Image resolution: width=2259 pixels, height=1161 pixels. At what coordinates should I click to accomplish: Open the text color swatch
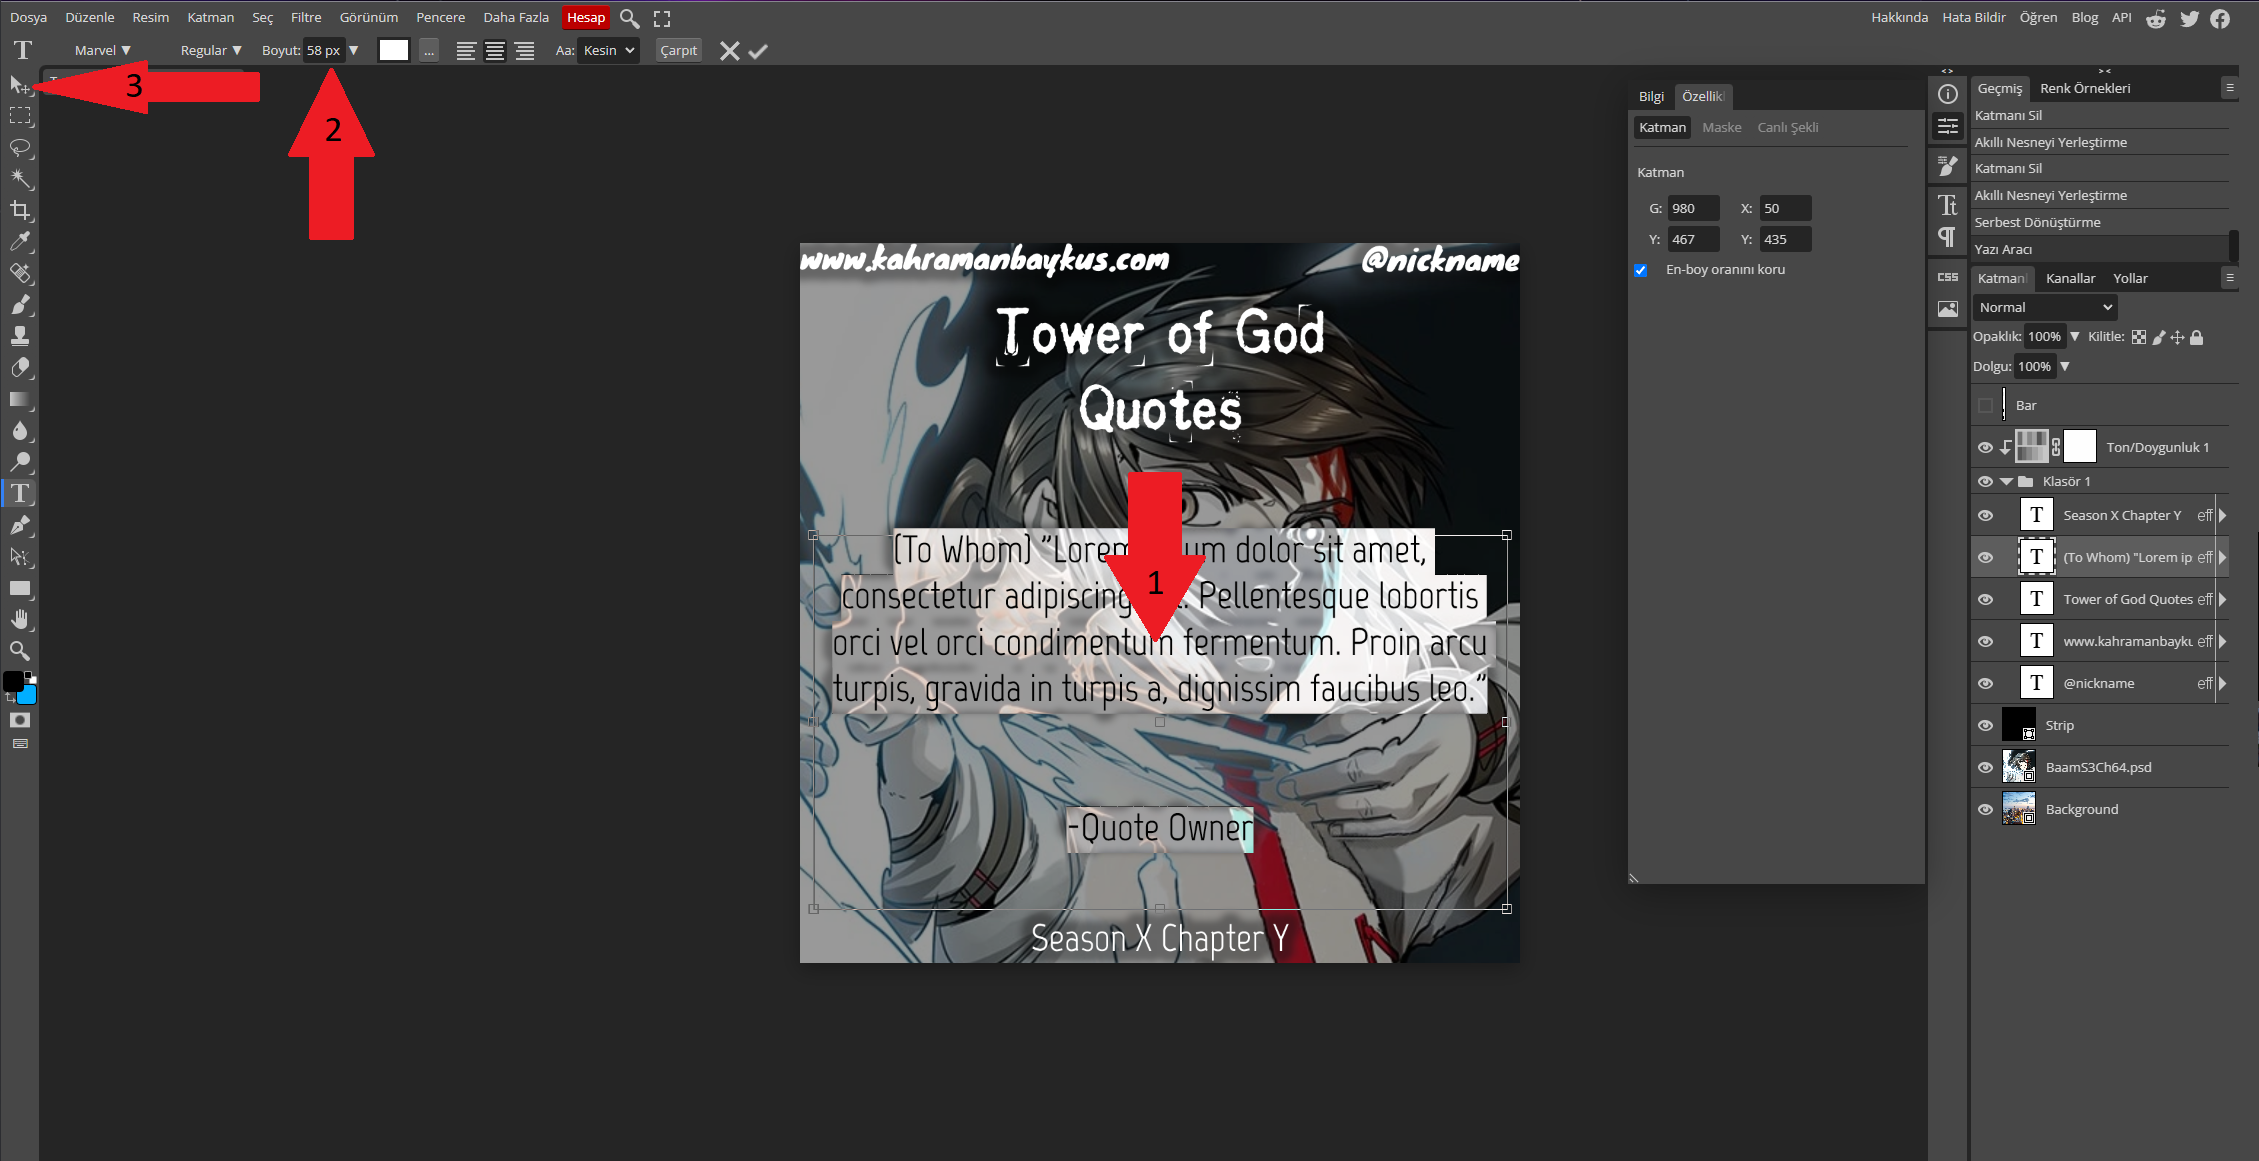click(x=394, y=50)
